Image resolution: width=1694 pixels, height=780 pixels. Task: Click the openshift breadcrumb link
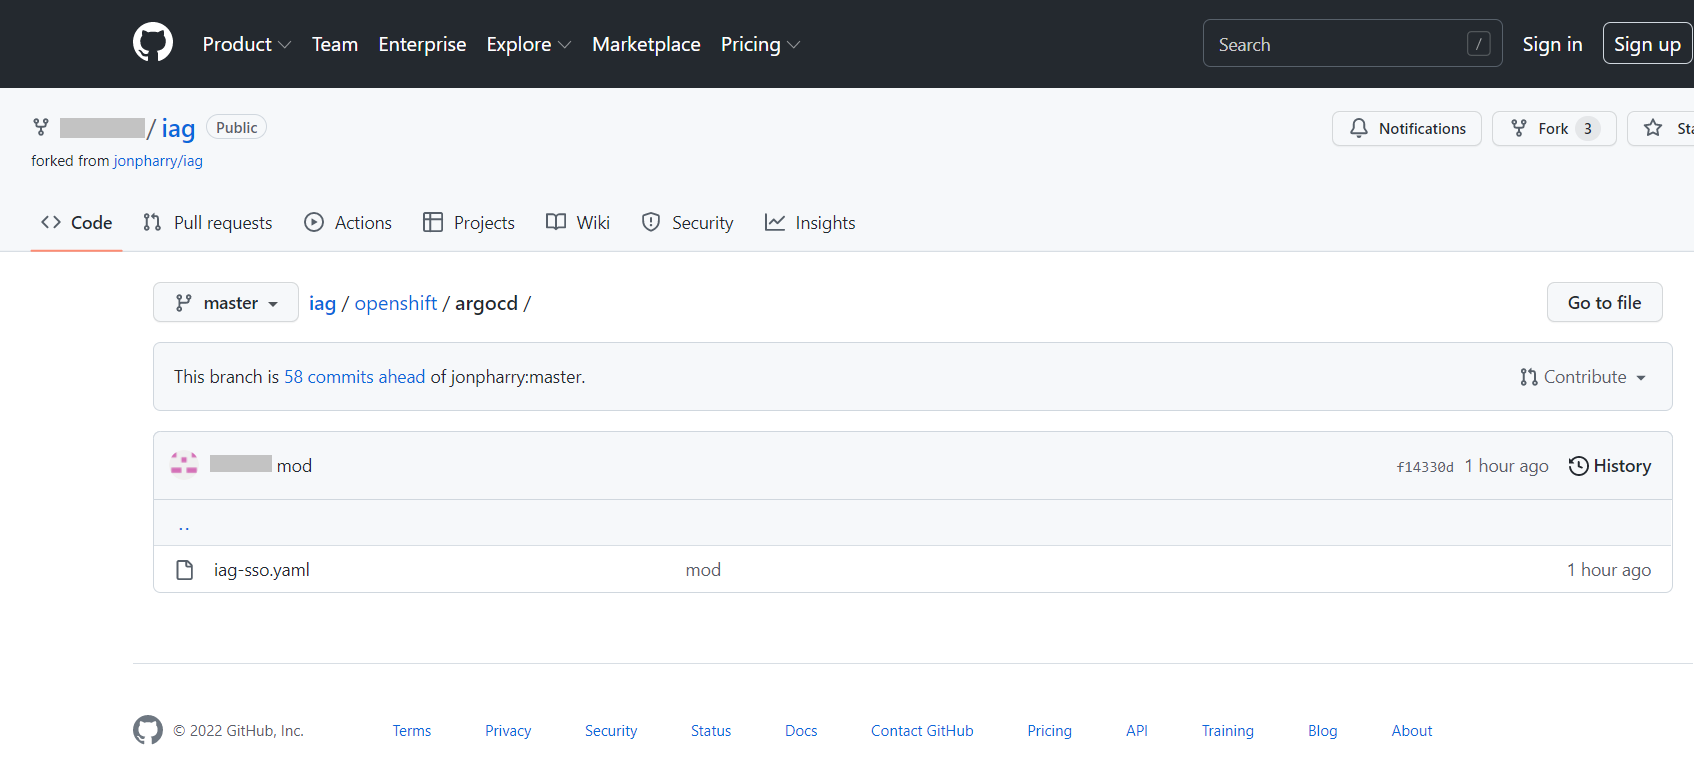click(x=396, y=303)
